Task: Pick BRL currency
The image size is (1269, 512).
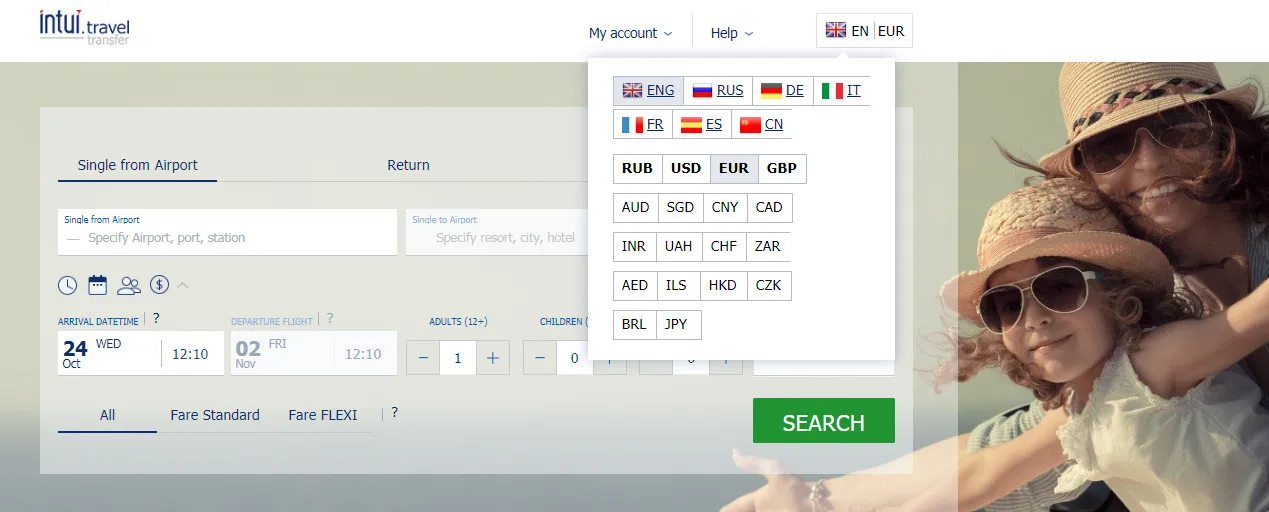Action: point(634,325)
